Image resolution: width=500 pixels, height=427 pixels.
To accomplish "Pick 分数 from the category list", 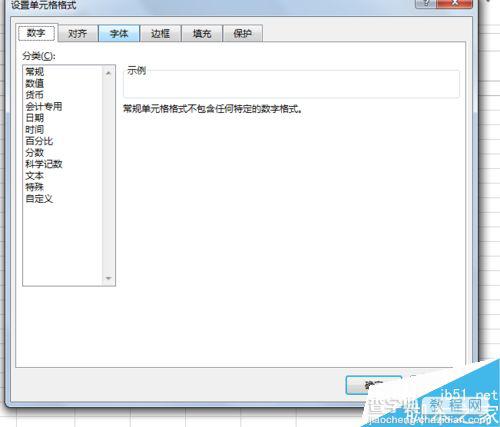I will point(35,153).
